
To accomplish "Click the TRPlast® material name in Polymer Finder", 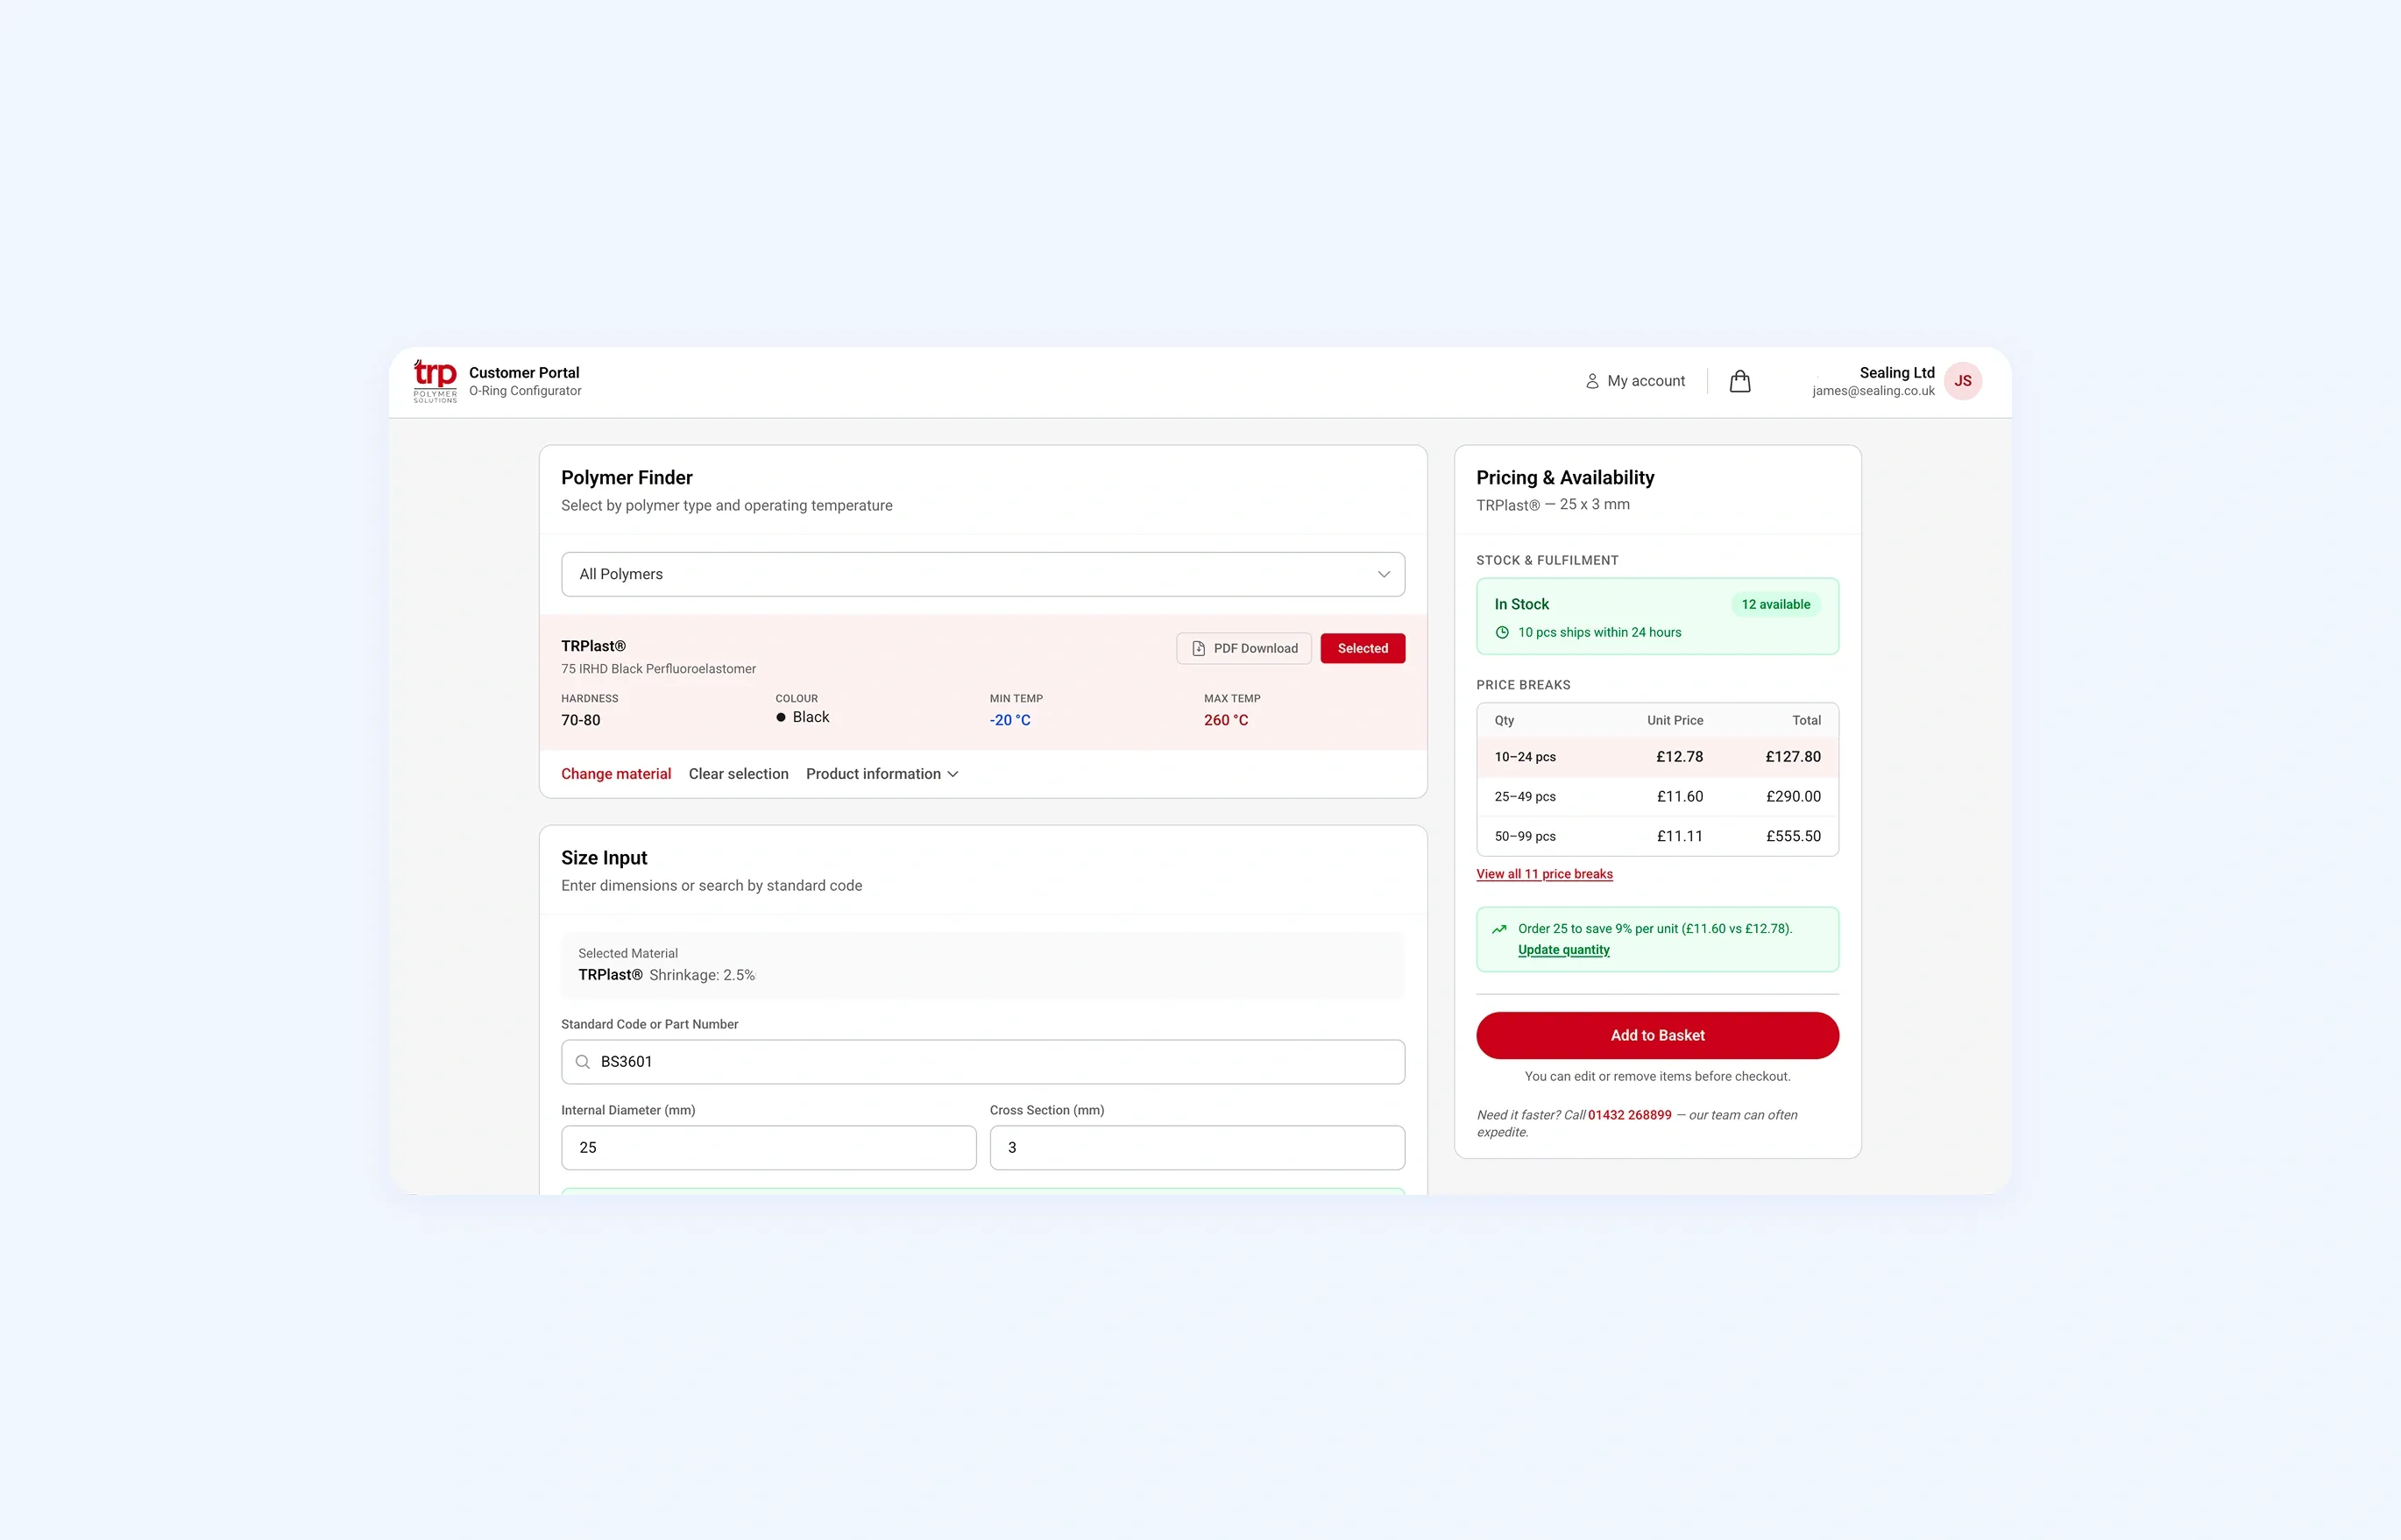I will click(593, 646).
